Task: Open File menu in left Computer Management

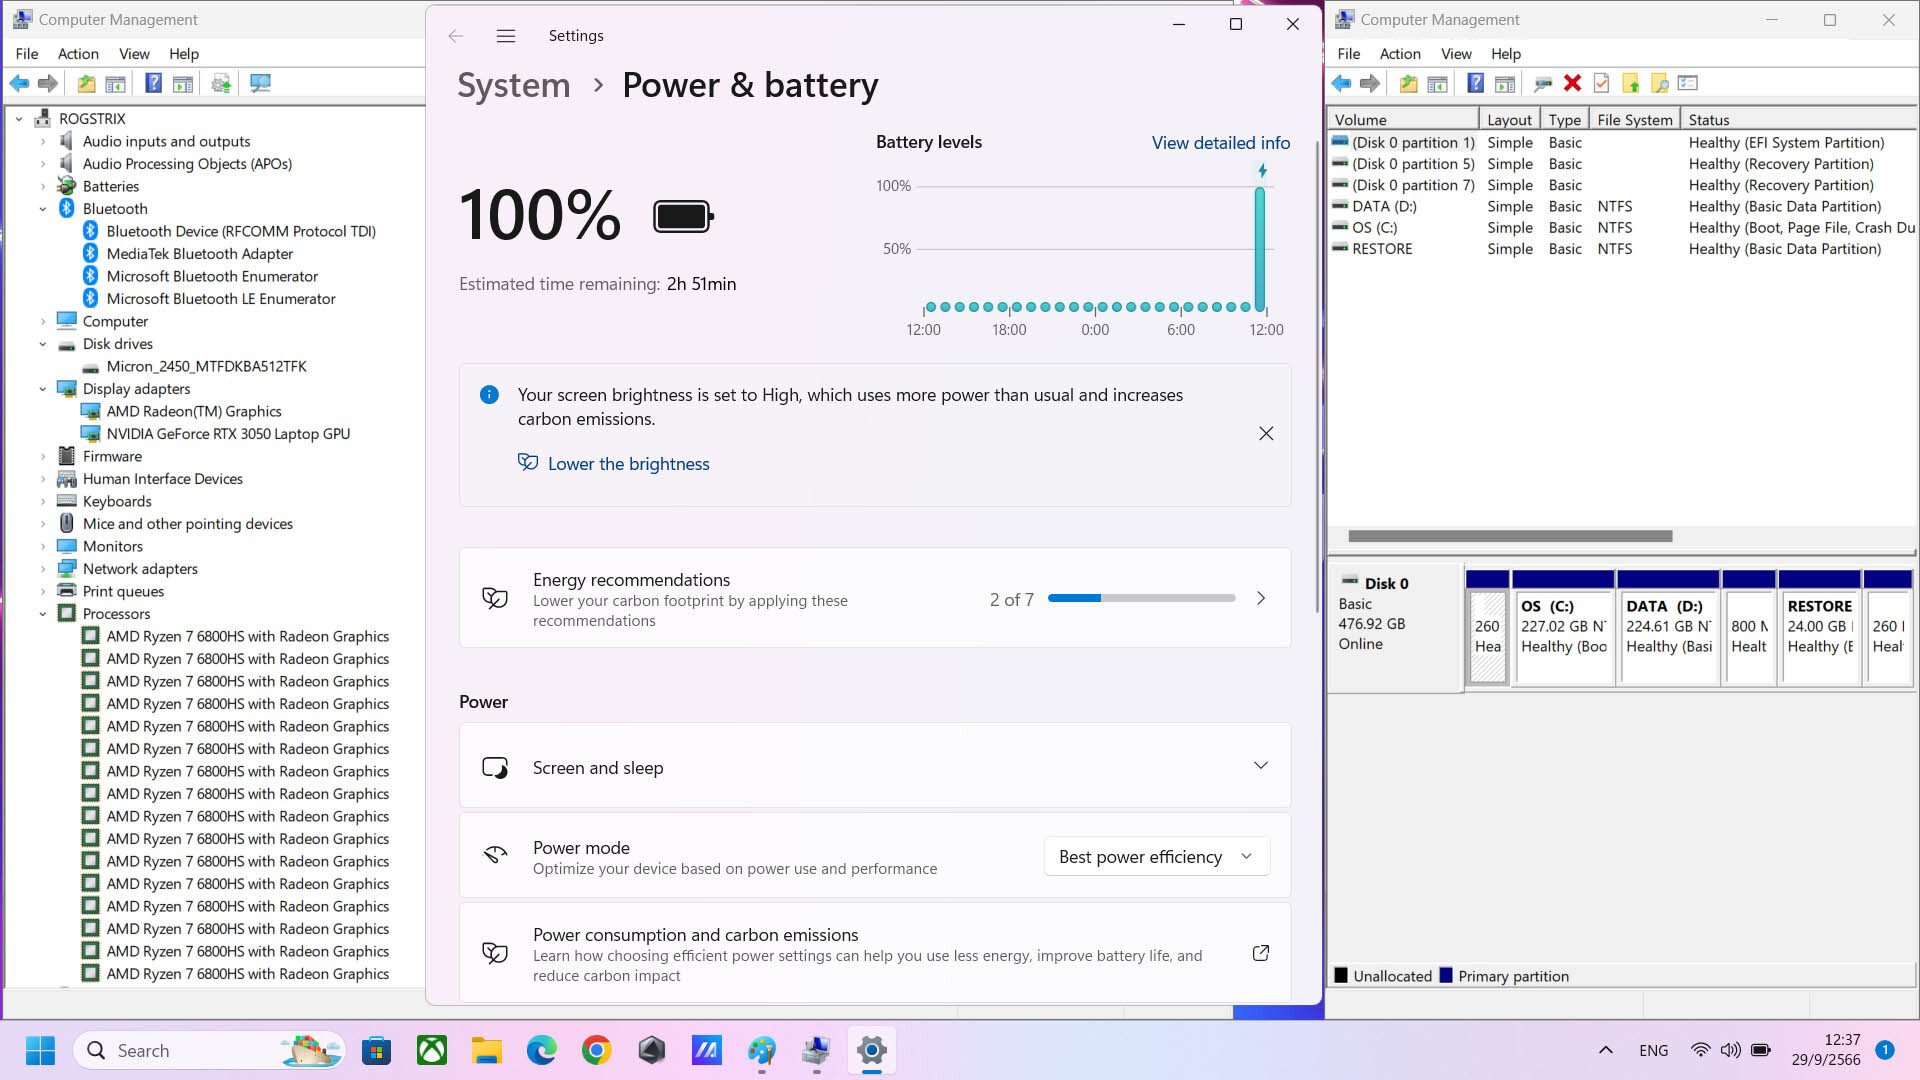Action: pyautogui.click(x=27, y=54)
